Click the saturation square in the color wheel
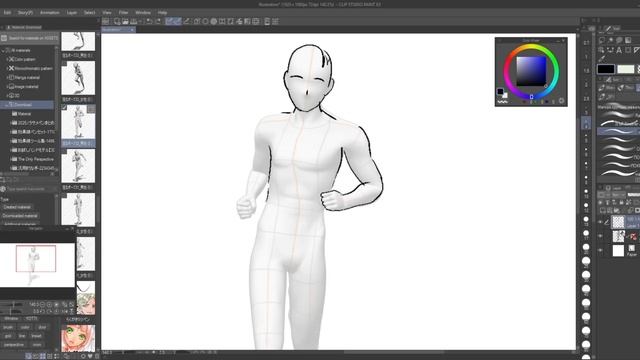The height and width of the screenshot is (360, 640). (531, 71)
